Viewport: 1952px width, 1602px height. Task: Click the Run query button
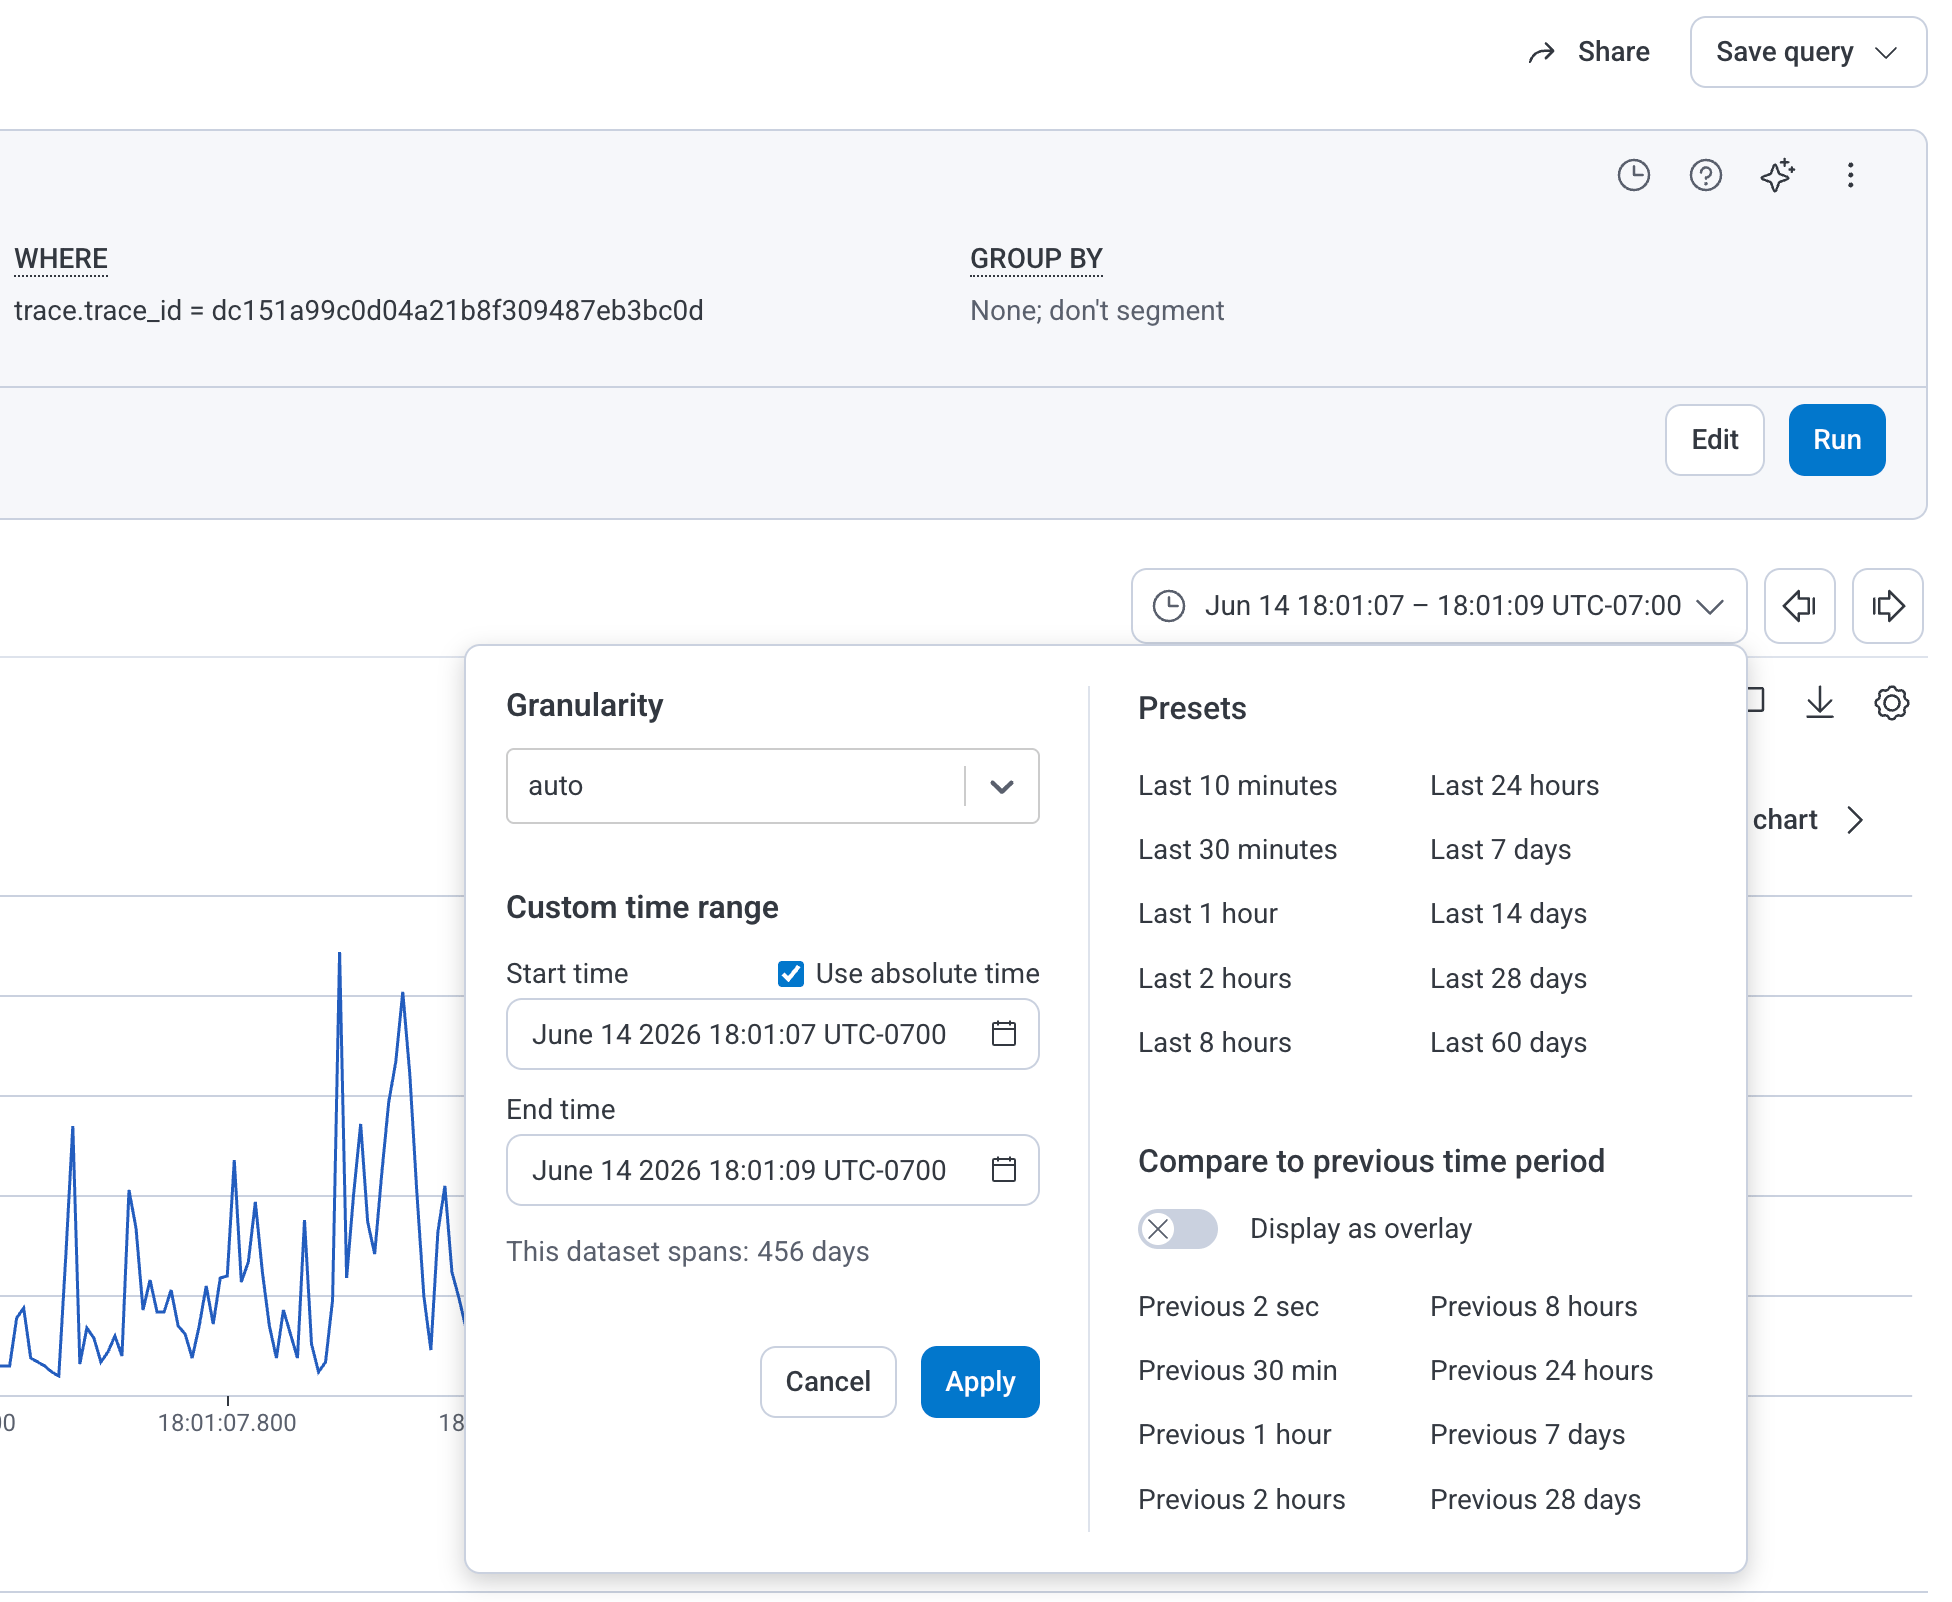click(x=1837, y=440)
